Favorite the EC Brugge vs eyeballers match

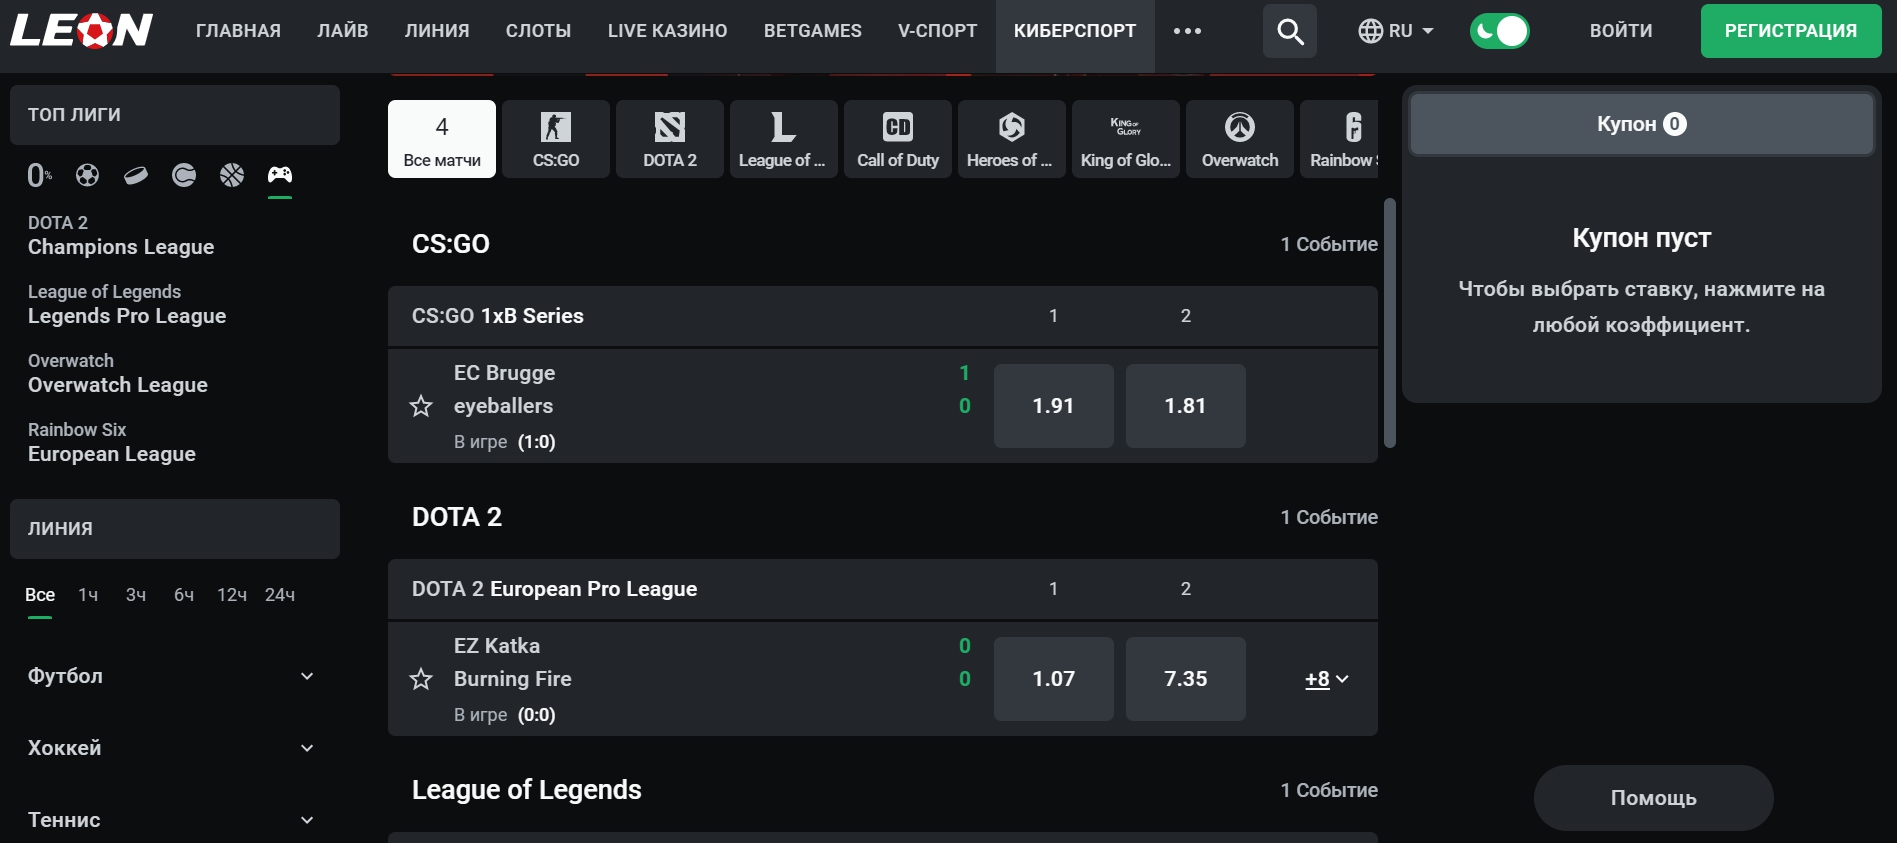coord(421,406)
